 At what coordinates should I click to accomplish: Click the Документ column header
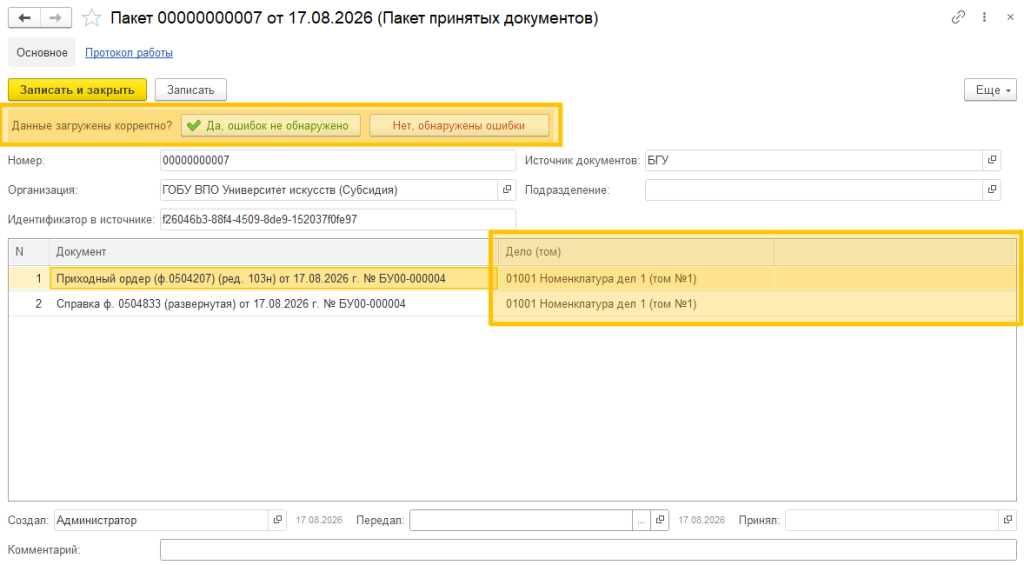click(x=273, y=251)
